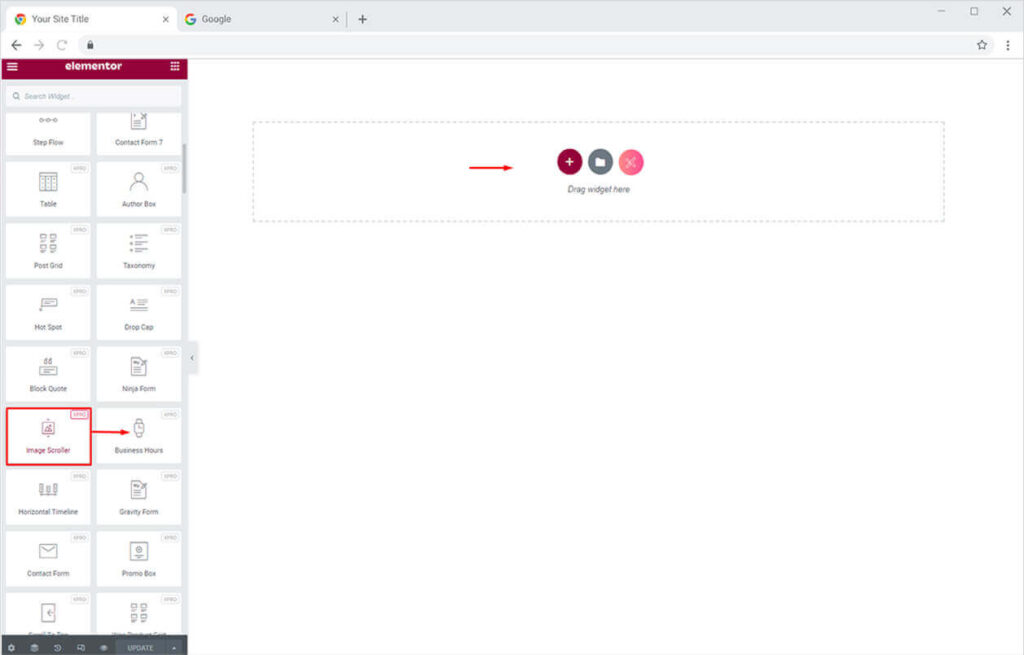Click the widget panel scrollbar

(x=184, y=170)
